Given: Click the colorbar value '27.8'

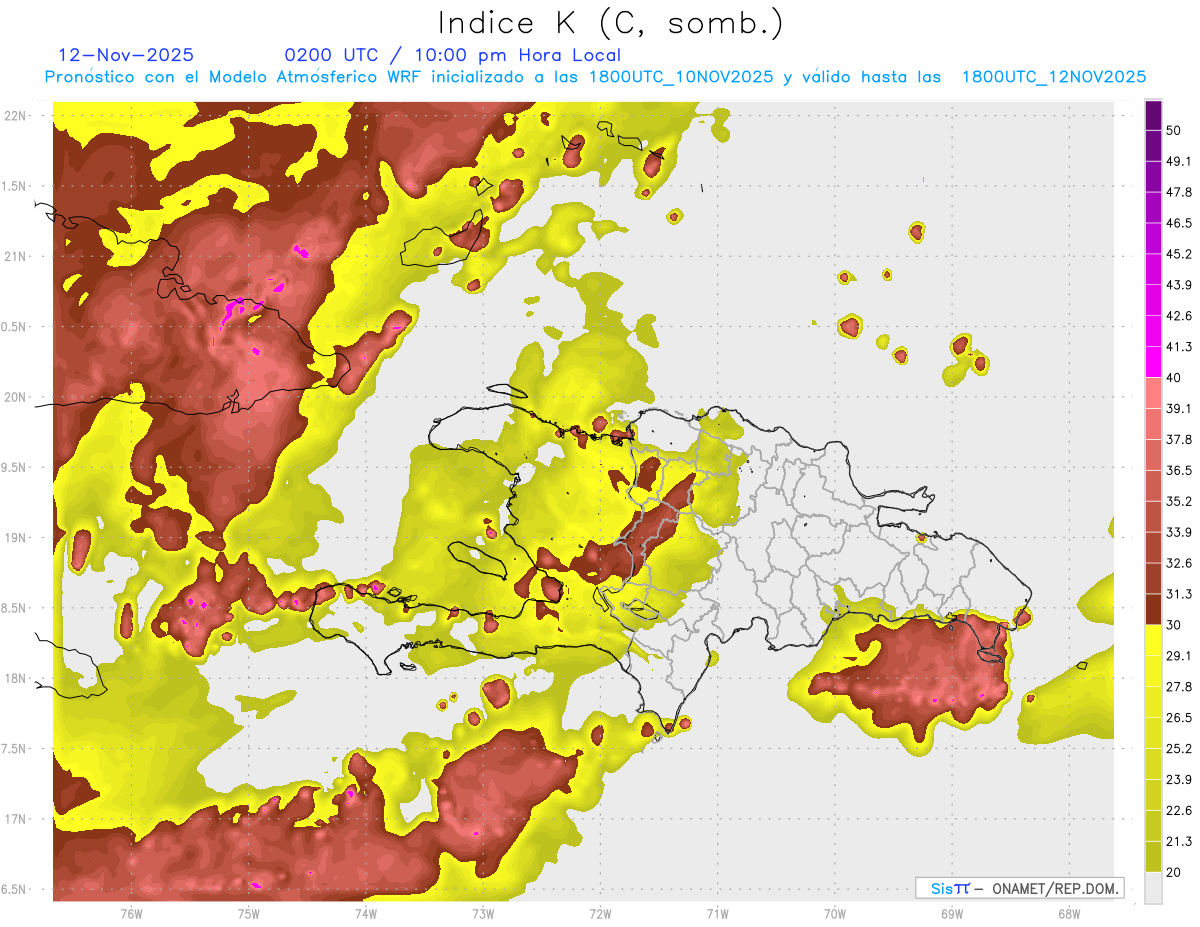Looking at the screenshot, I should [x=1178, y=687].
